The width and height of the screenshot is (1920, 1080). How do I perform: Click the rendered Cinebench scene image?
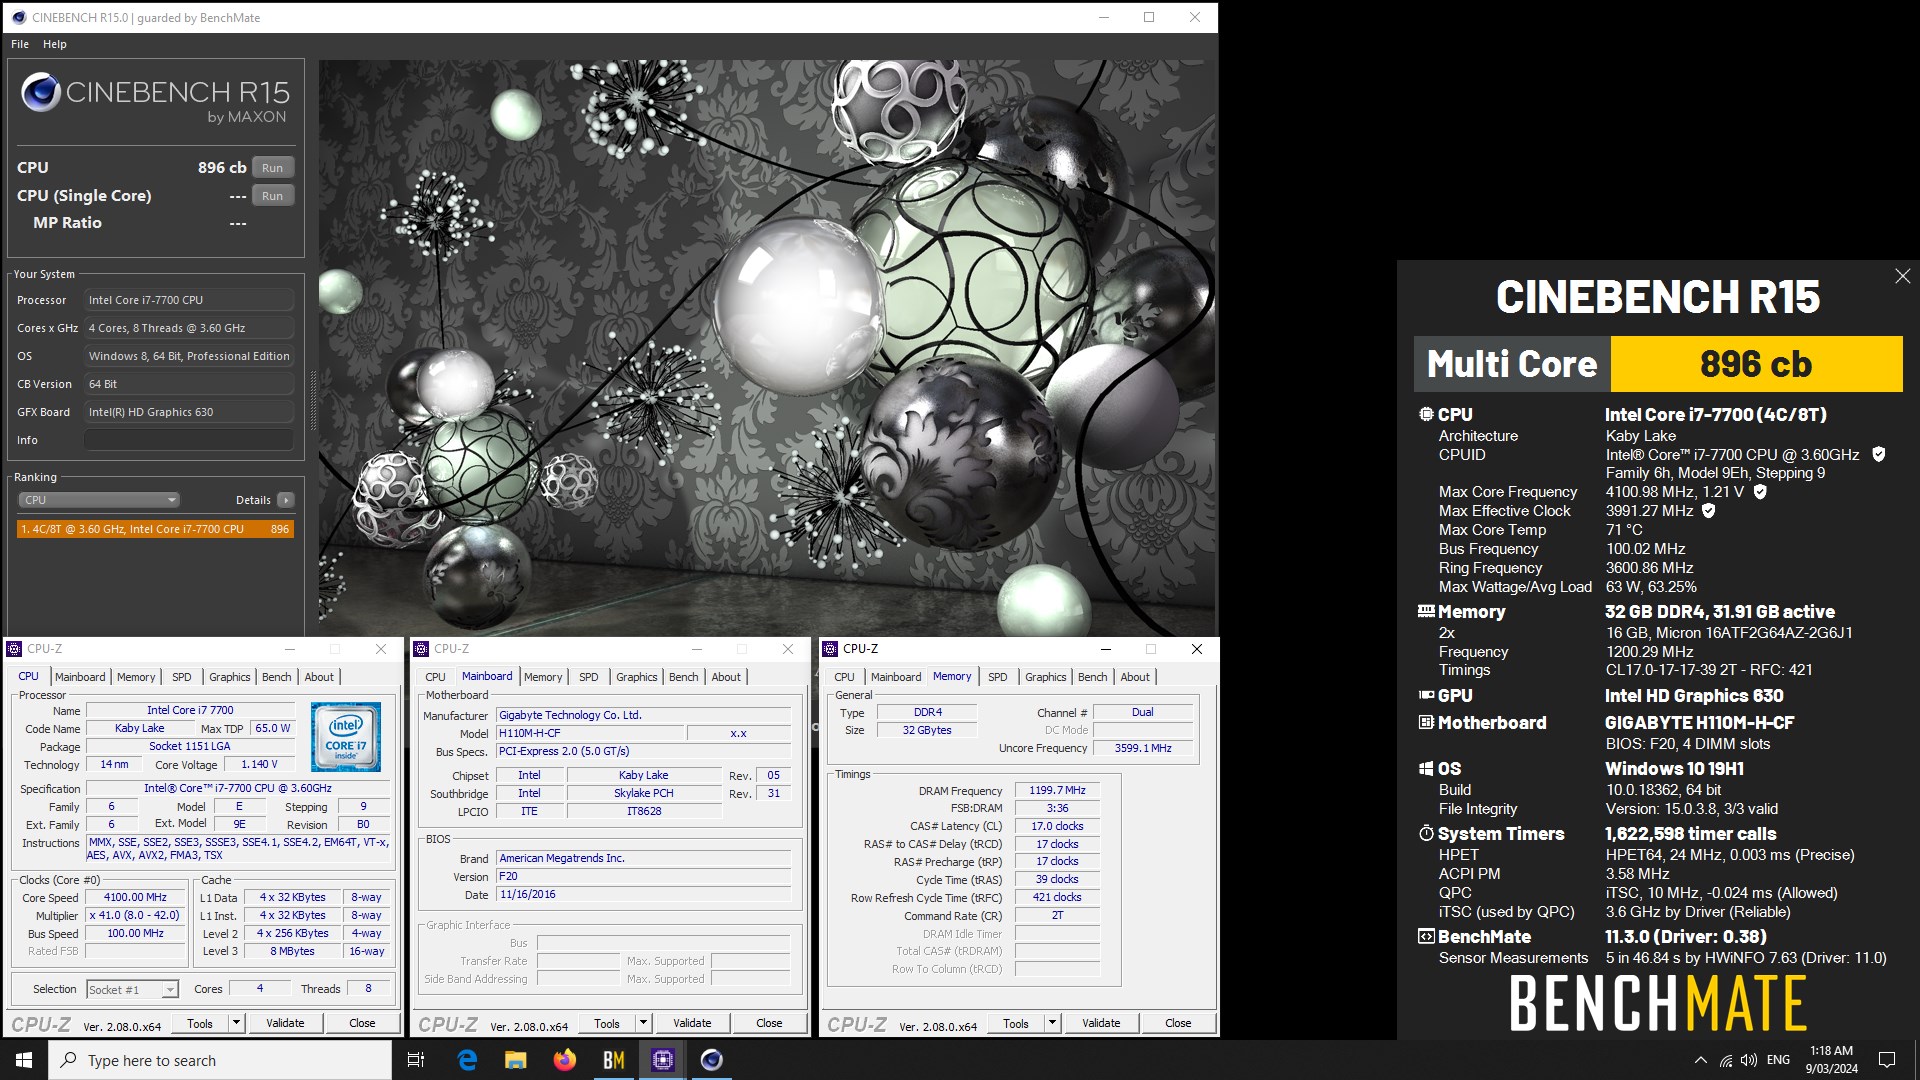(767, 347)
